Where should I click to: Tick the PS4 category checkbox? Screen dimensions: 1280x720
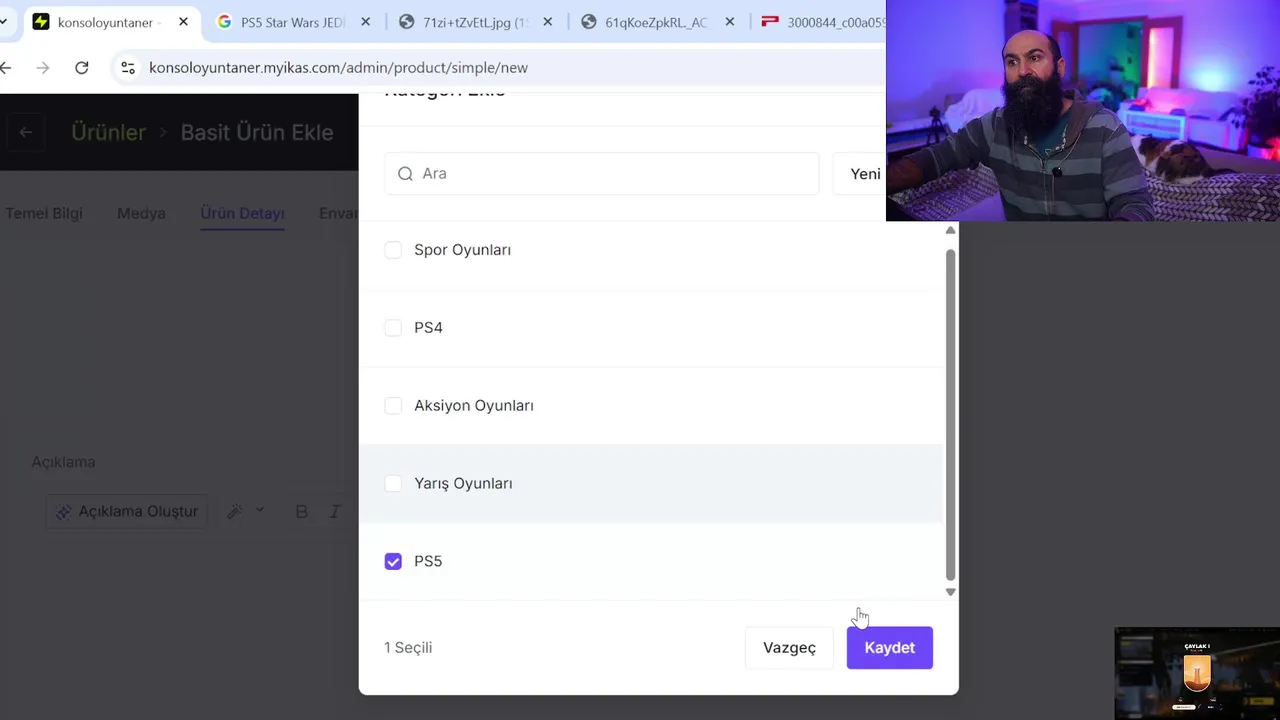393,328
